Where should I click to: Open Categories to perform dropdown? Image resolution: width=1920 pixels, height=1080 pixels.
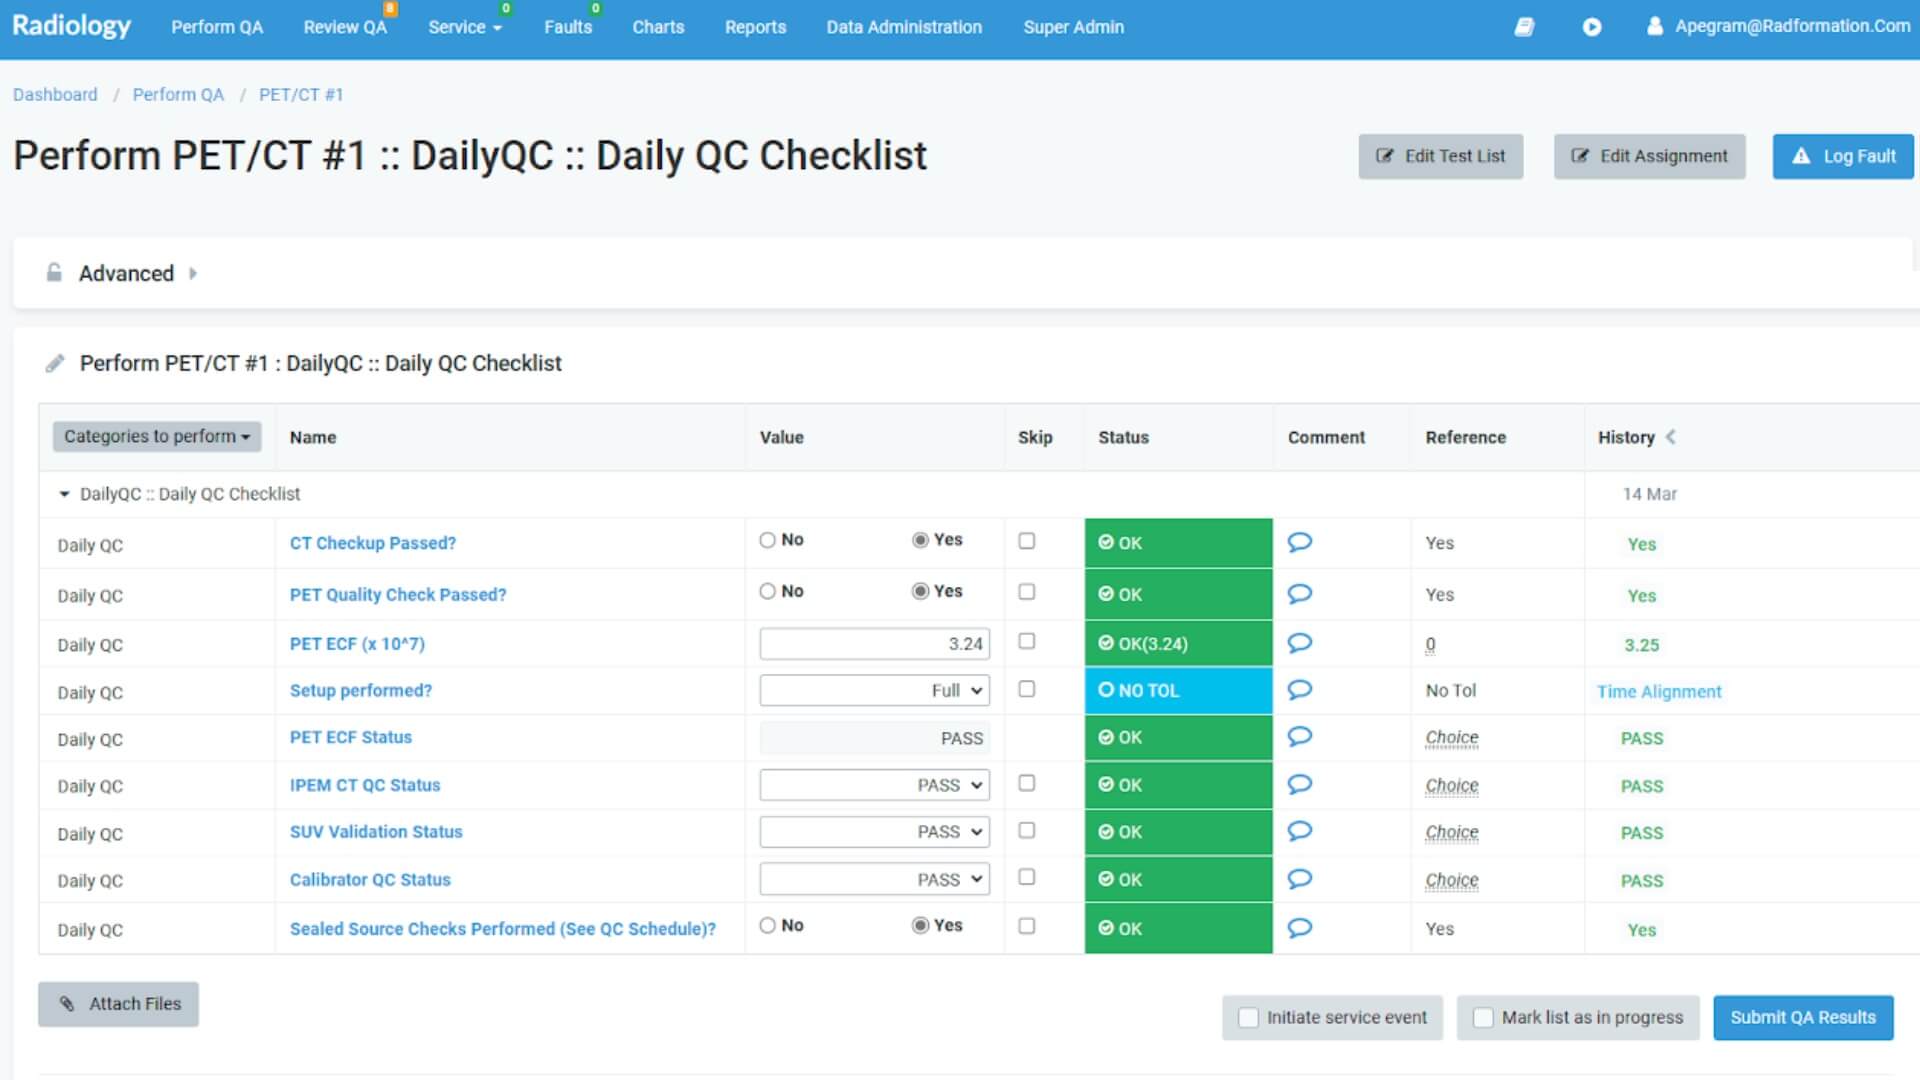tap(157, 437)
